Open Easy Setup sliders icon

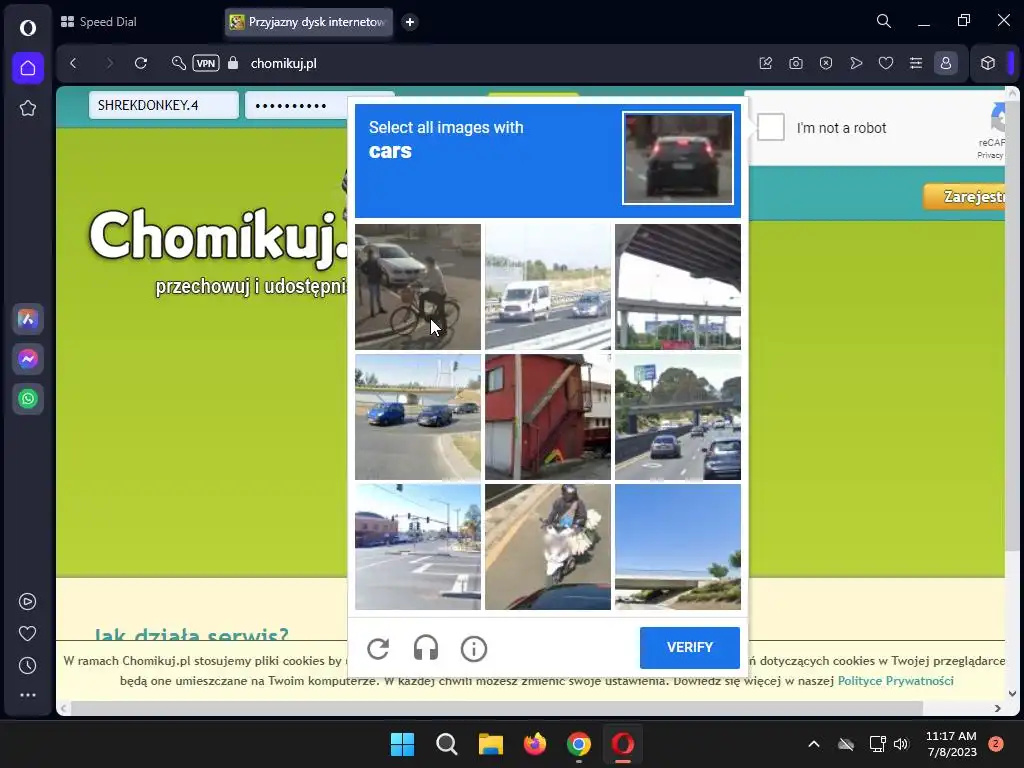[916, 63]
